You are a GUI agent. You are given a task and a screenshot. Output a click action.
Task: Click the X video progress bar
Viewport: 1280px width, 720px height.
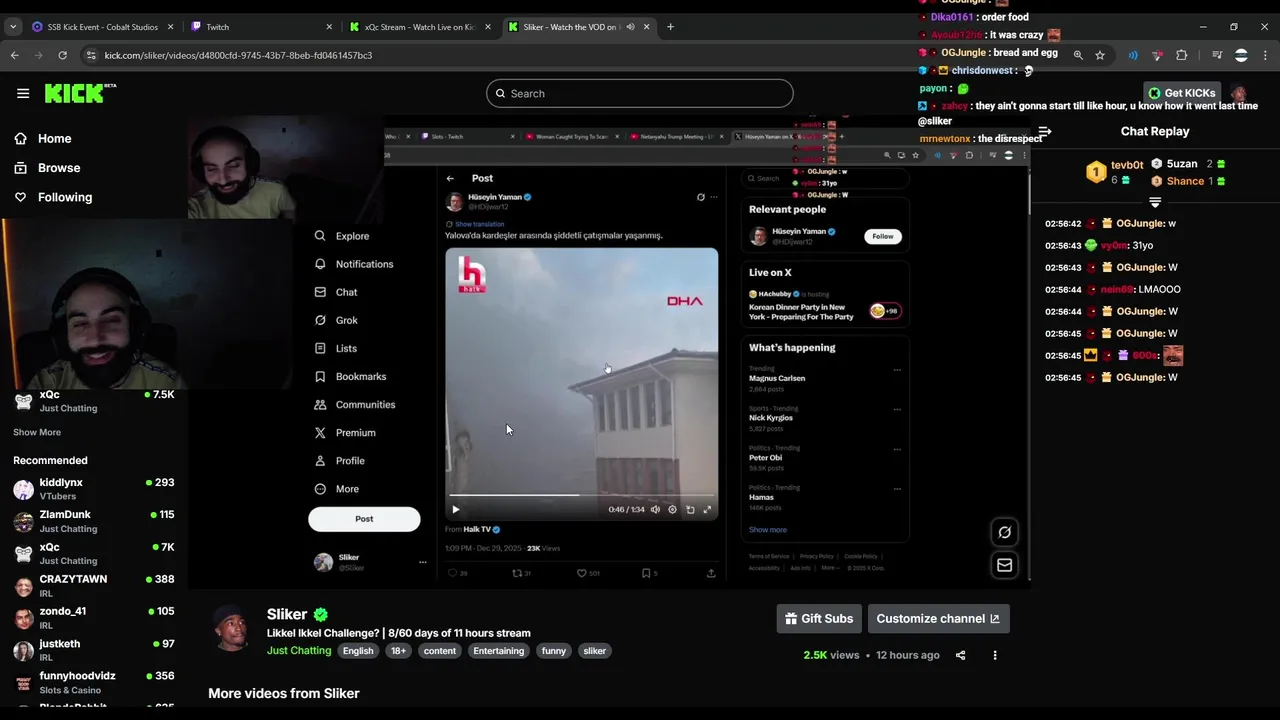(582, 495)
